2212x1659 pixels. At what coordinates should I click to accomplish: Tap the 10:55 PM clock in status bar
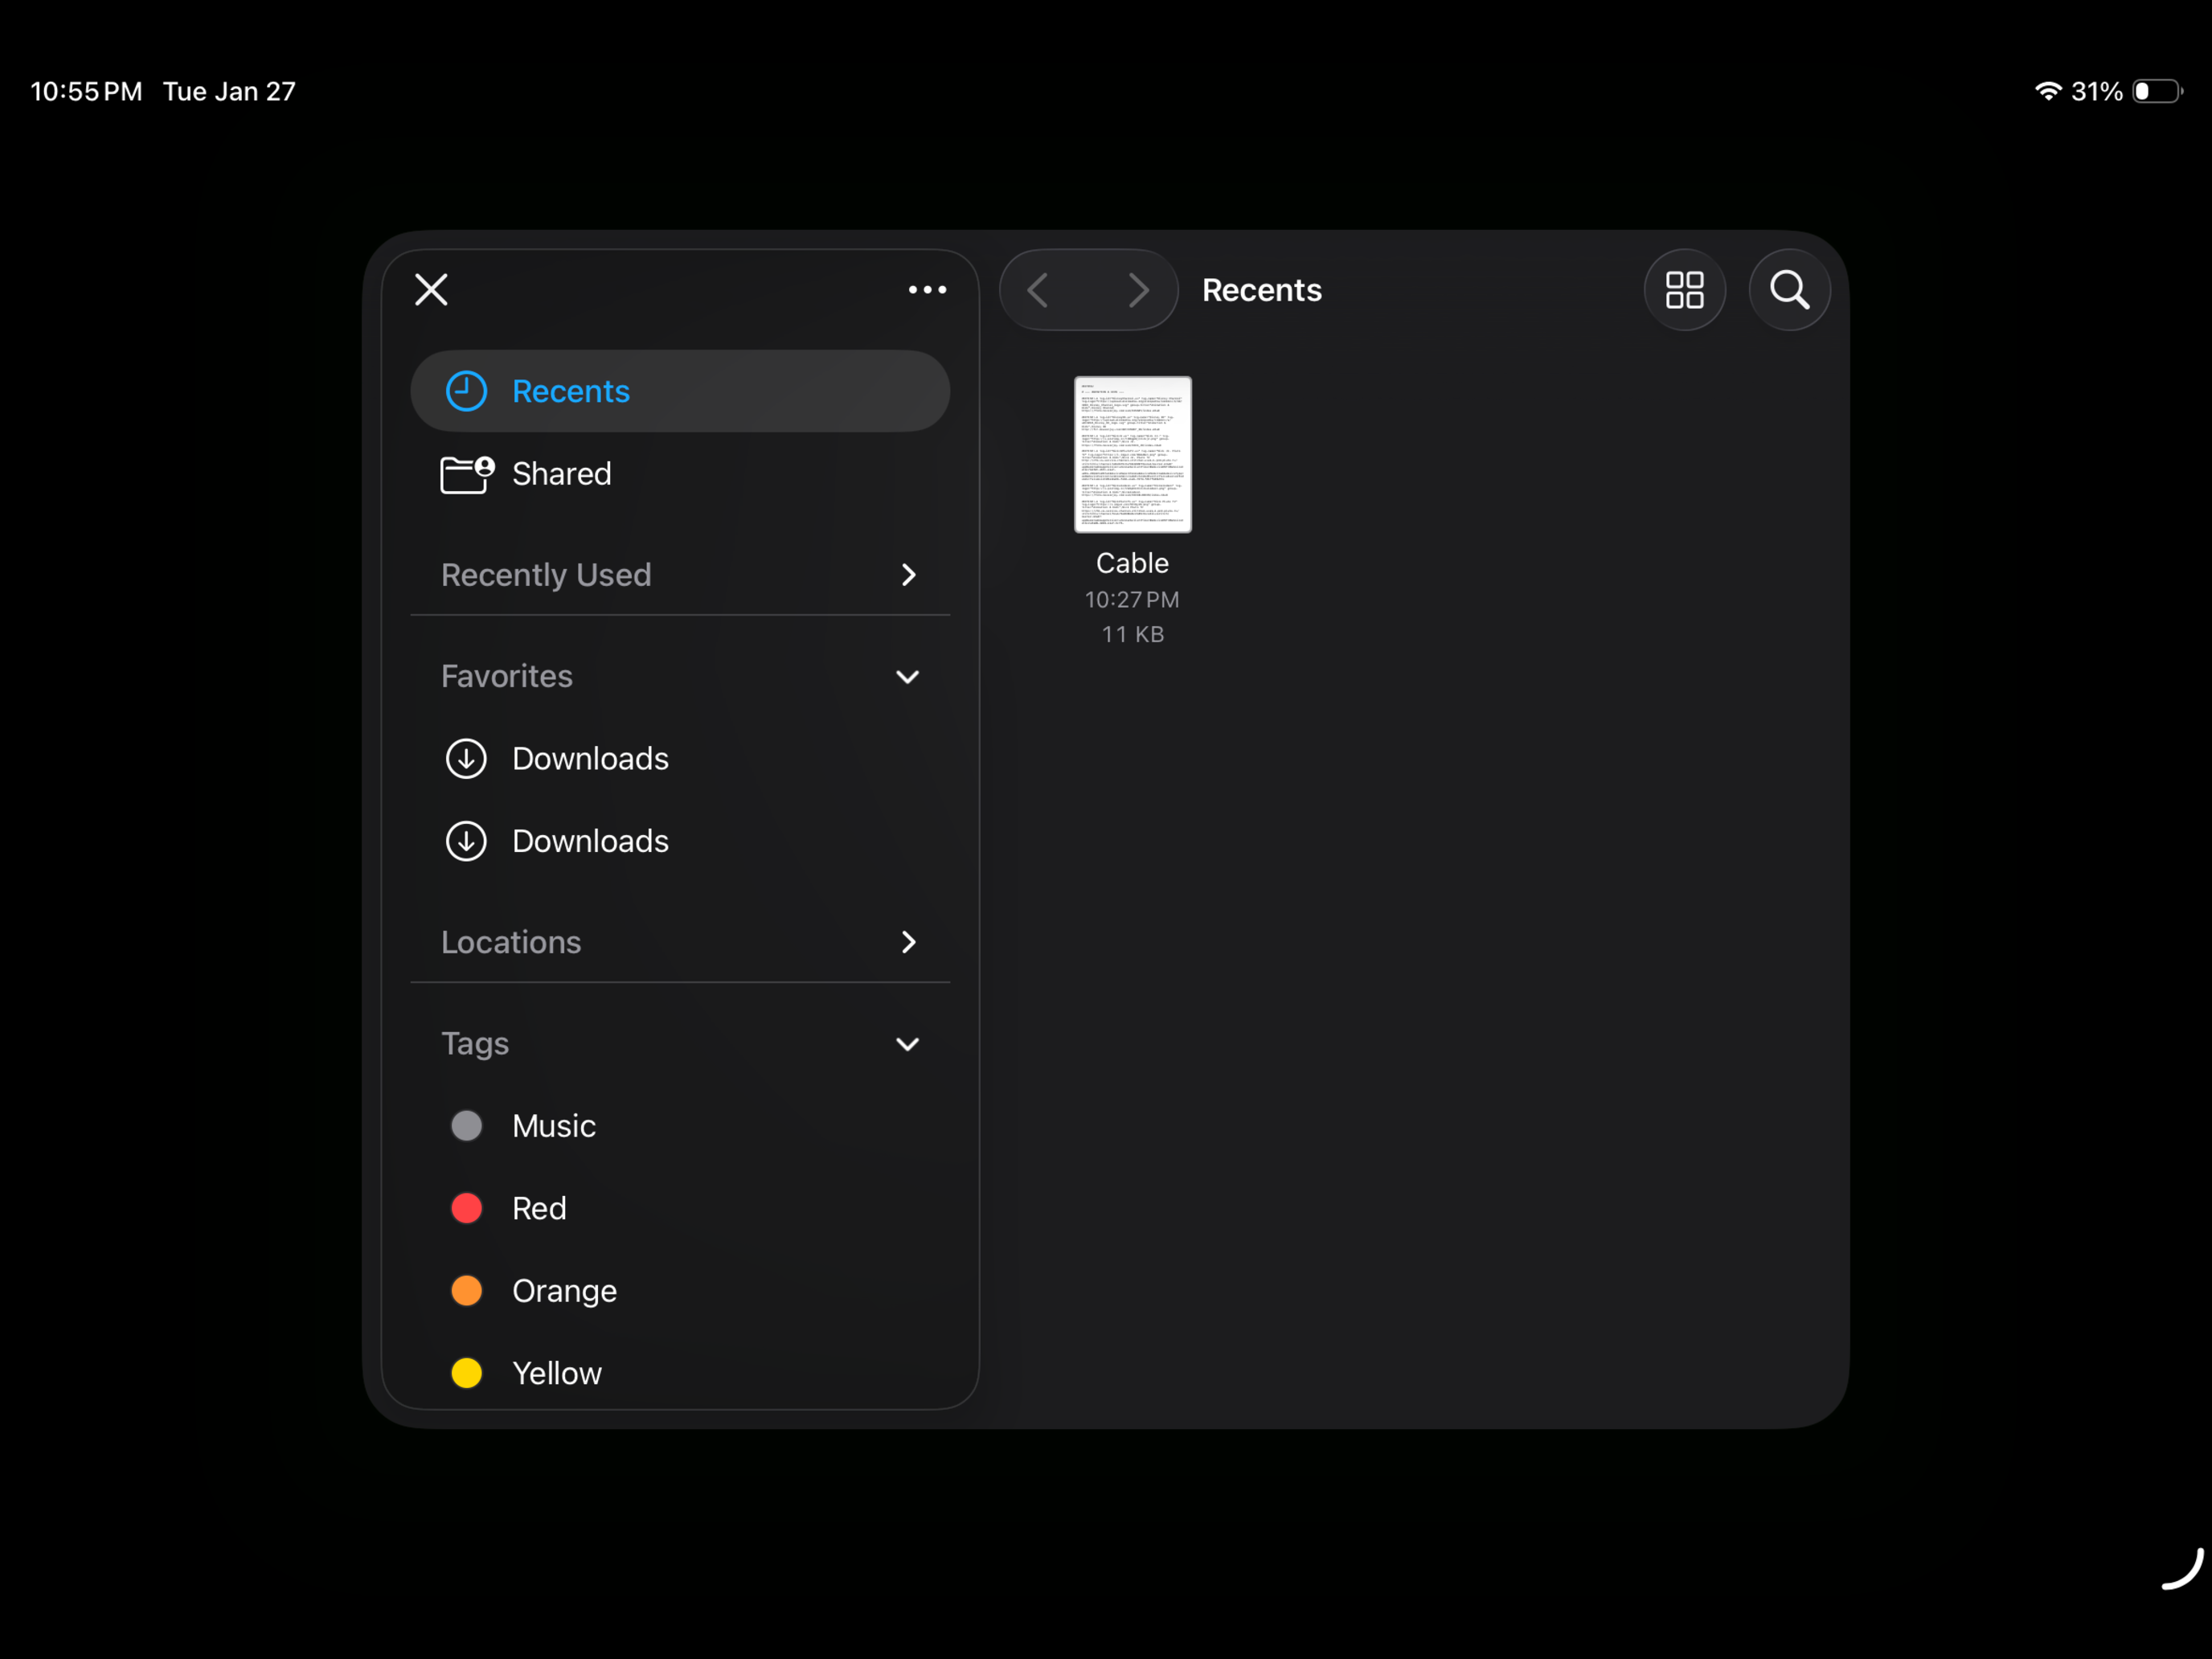tap(86, 91)
